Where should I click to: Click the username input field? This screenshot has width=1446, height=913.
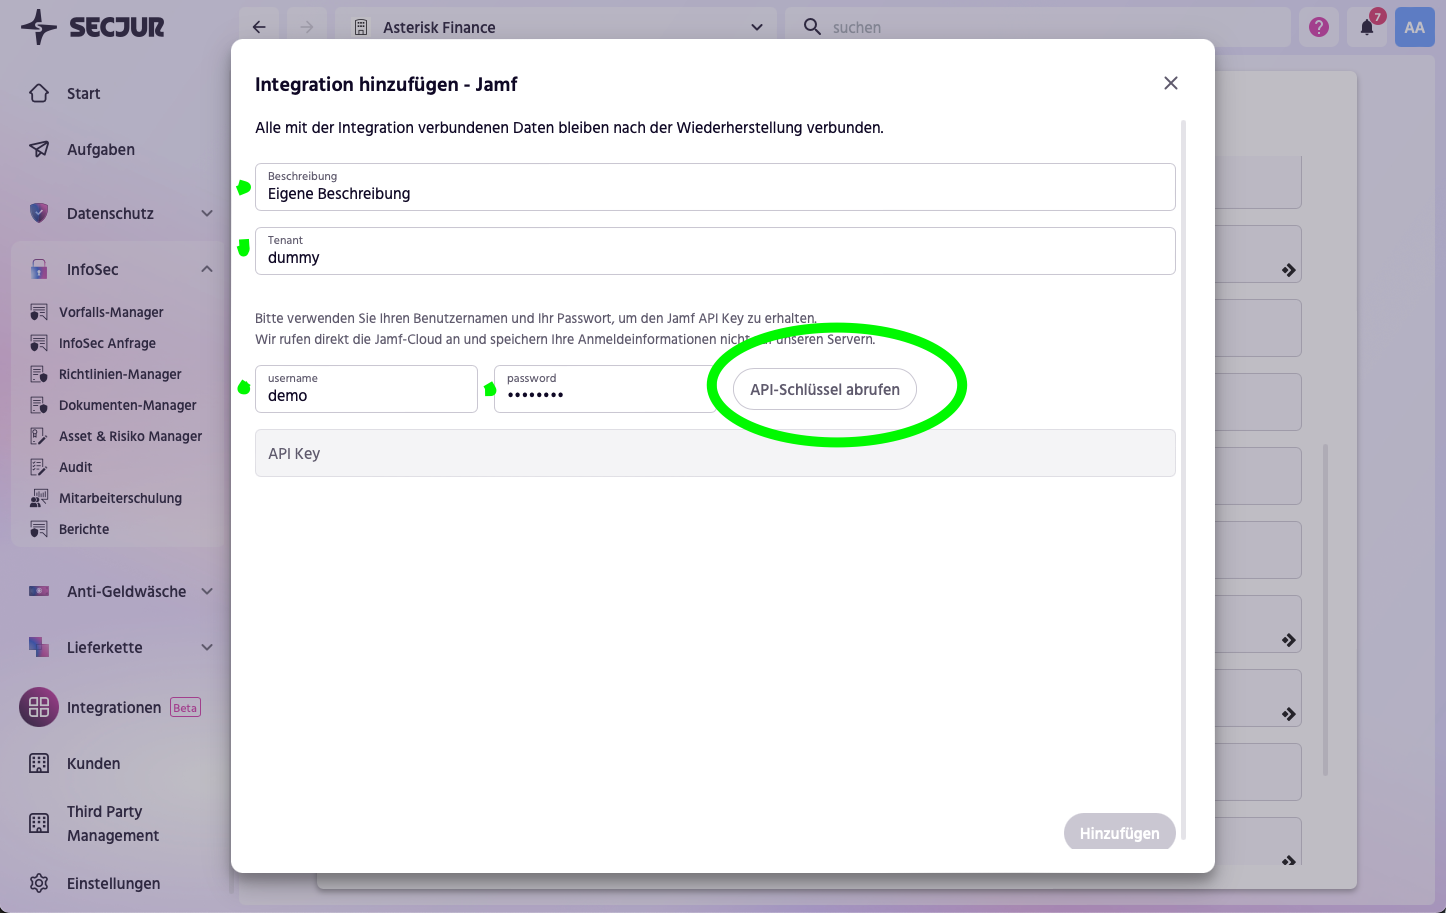point(366,389)
